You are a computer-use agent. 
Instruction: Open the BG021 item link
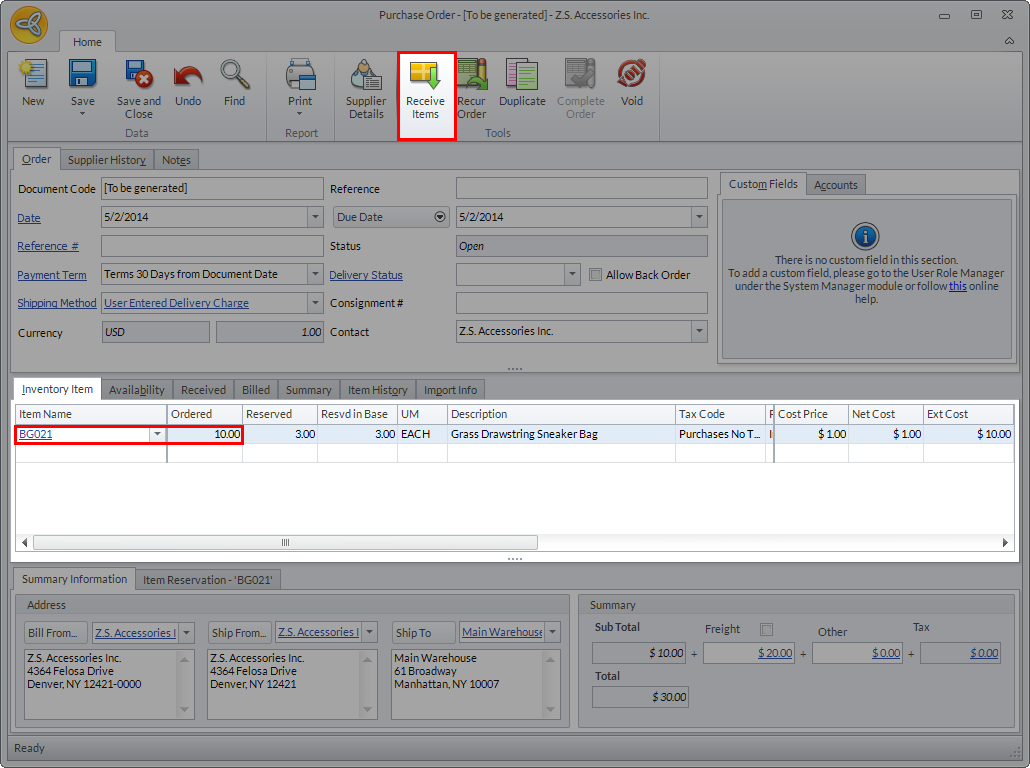(36, 434)
